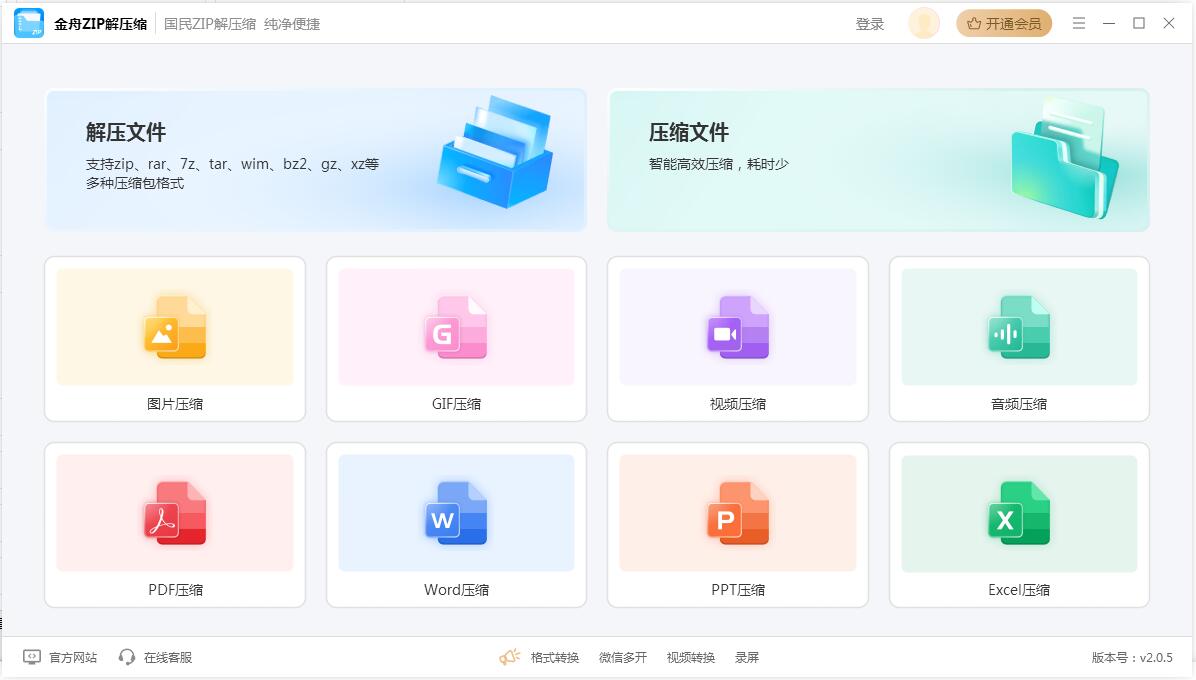This screenshot has height=680, width=1196.
Task: Minimize the 金舟ZIP解压缩 window
Action: (1109, 24)
